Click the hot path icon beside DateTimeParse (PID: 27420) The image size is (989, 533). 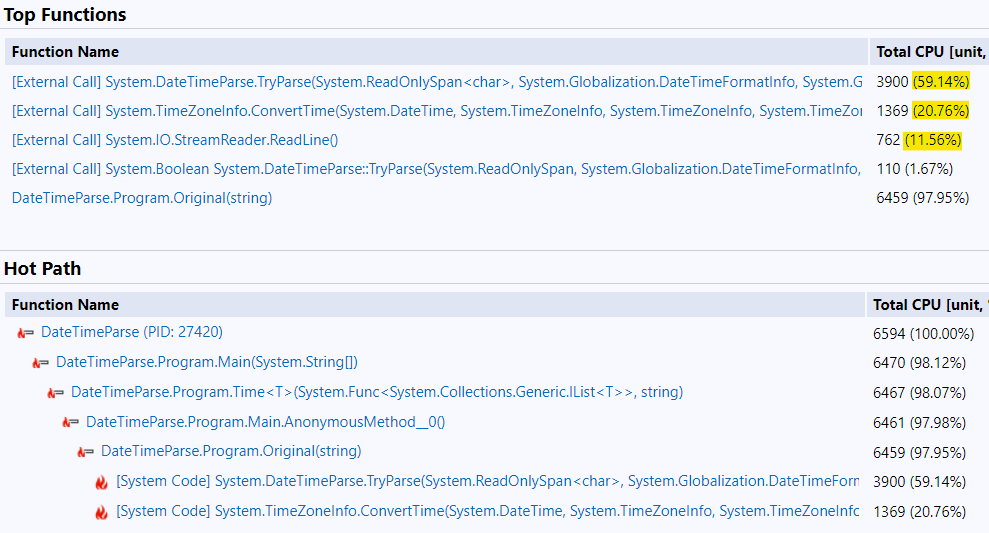click(x=25, y=333)
